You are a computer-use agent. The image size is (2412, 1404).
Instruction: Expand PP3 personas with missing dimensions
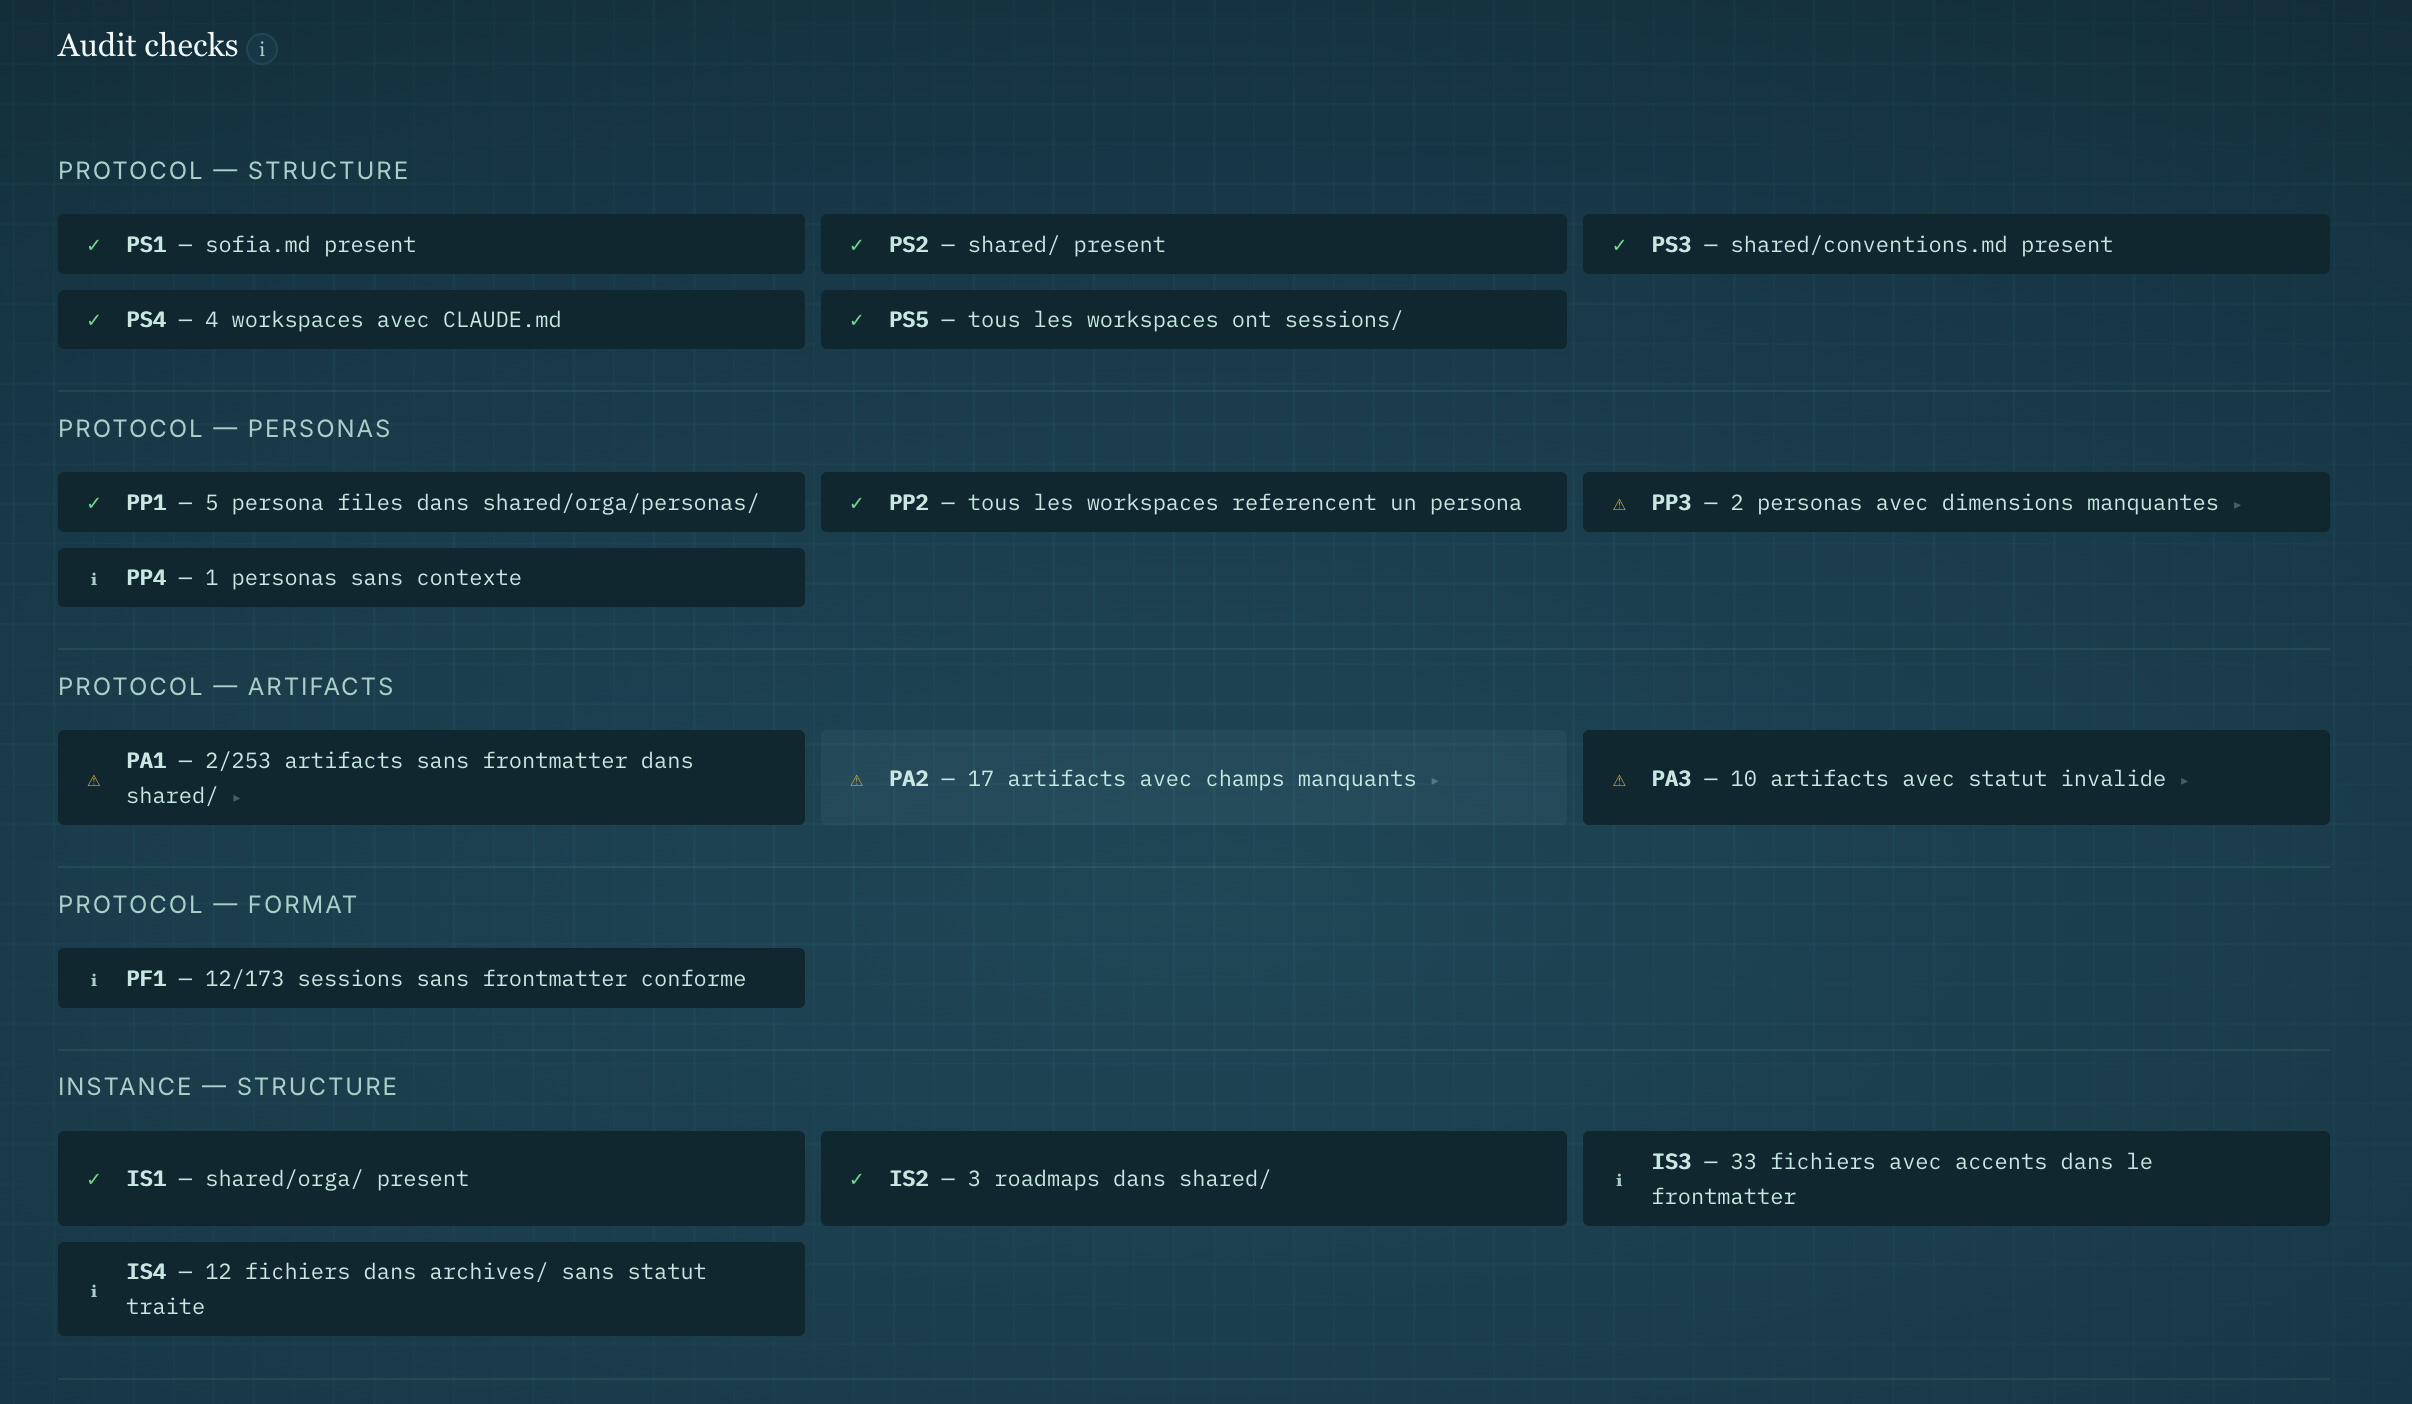[2238, 505]
